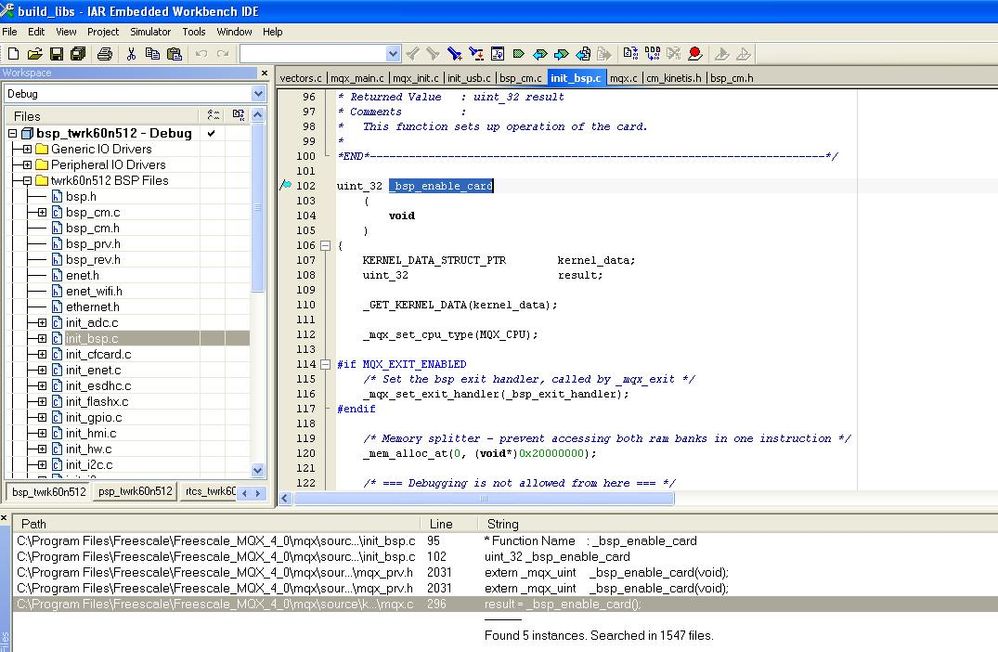Image resolution: width=998 pixels, height=652 pixels.
Task: Click the String column header
Action: tap(738, 524)
